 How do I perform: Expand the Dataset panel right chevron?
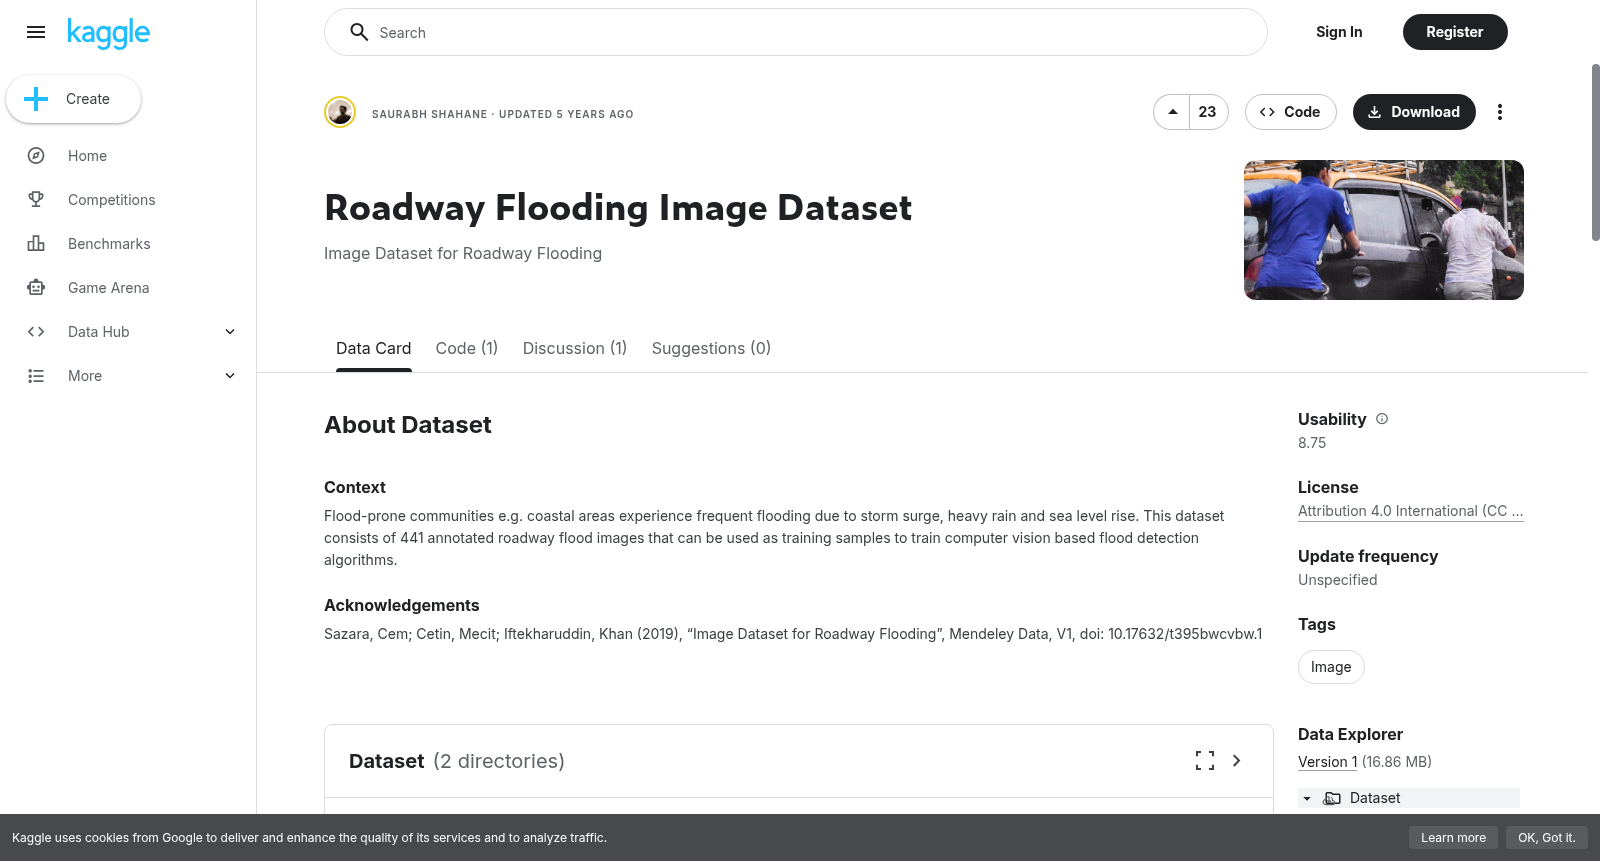click(1237, 761)
